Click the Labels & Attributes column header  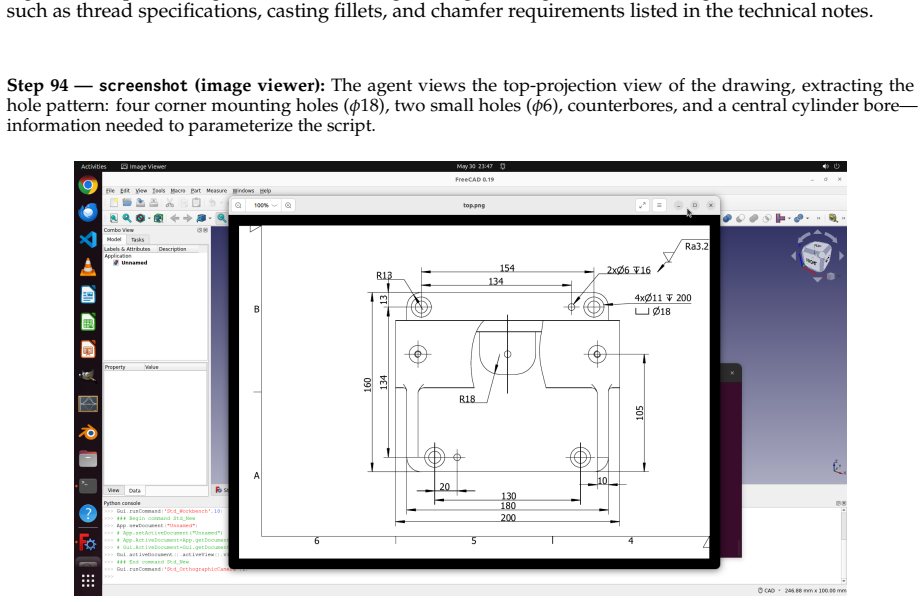pos(127,249)
